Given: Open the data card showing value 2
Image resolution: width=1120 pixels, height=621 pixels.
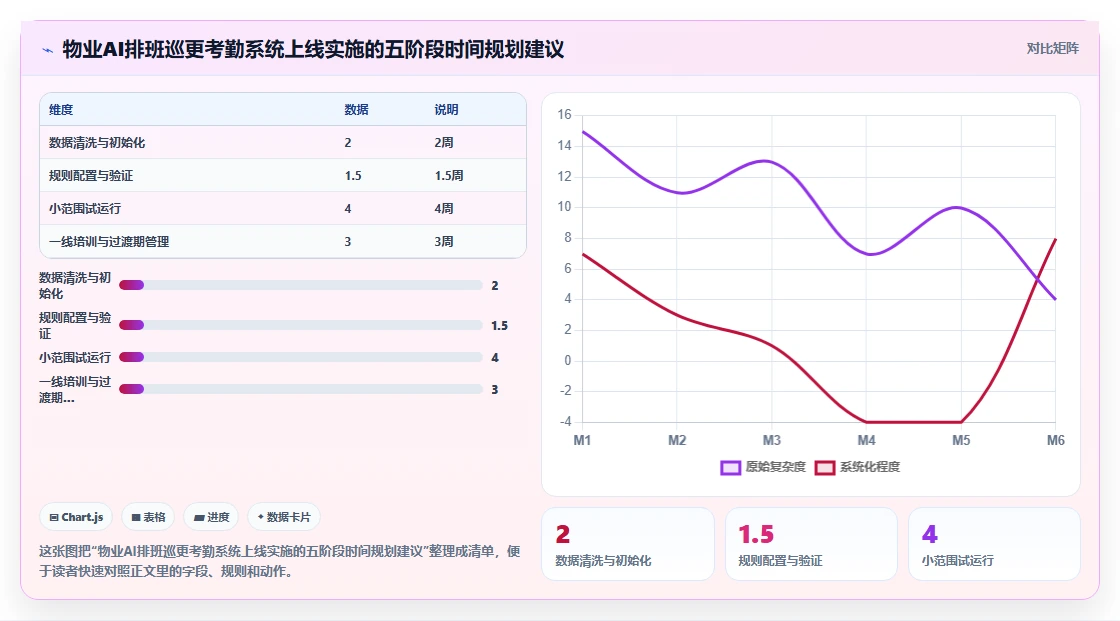Looking at the screenshot, I should (x=628, y=544).
